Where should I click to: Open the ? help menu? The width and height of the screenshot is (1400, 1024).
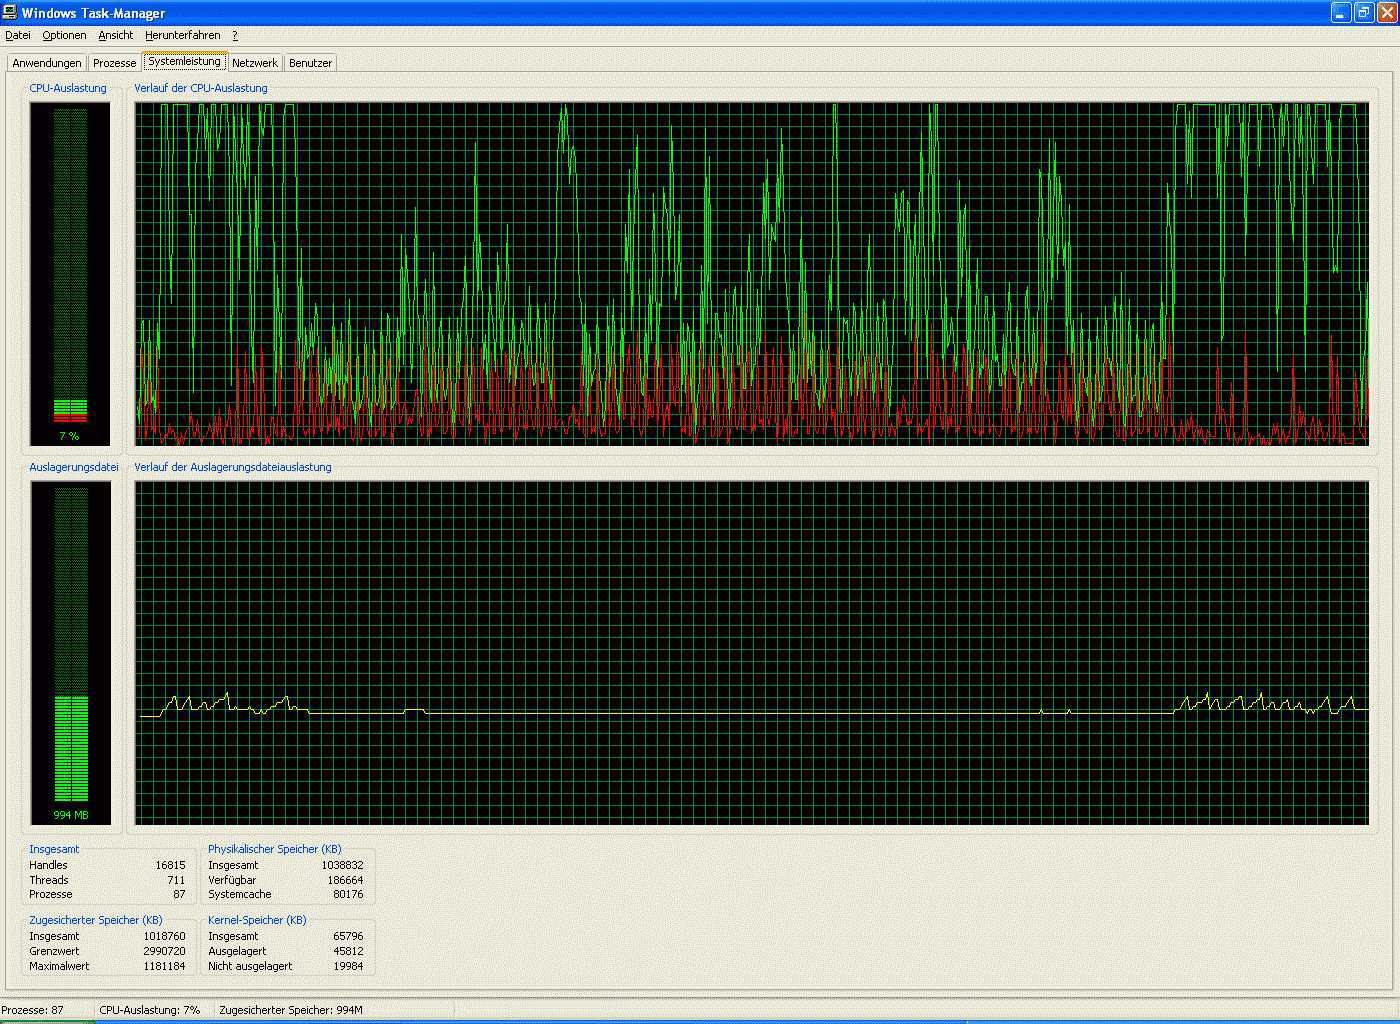click(235, 35)
